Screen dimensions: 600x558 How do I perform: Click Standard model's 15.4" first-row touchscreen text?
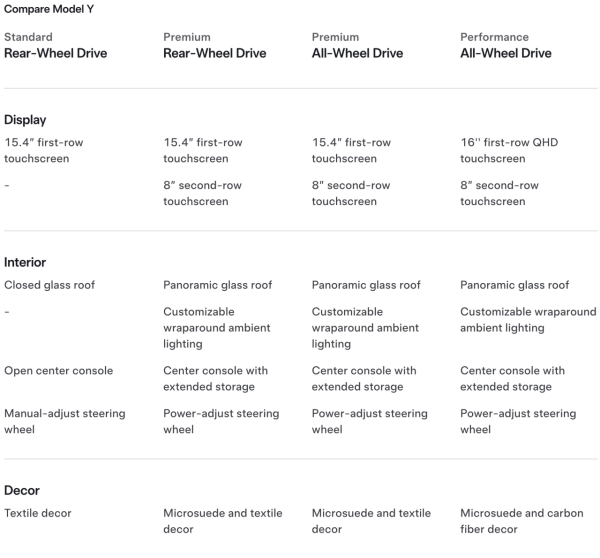point(44,150)
